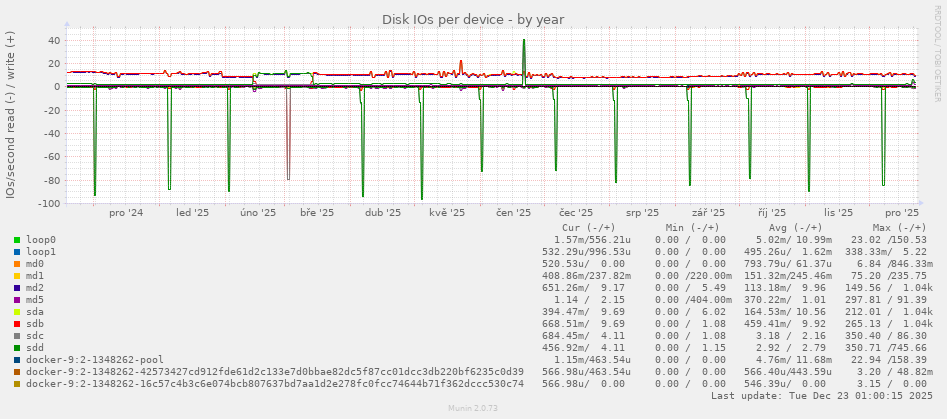Click the pro '24 axis label
947x419 pixels.
pyautogui.click(x=126, y=213)
